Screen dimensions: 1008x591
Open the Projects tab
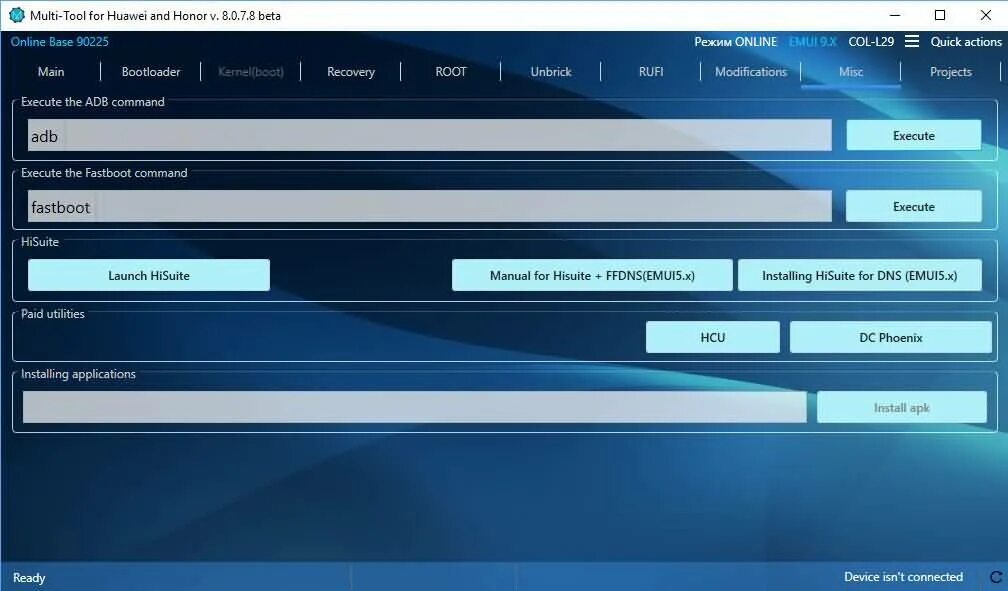(x=951, y=72)
